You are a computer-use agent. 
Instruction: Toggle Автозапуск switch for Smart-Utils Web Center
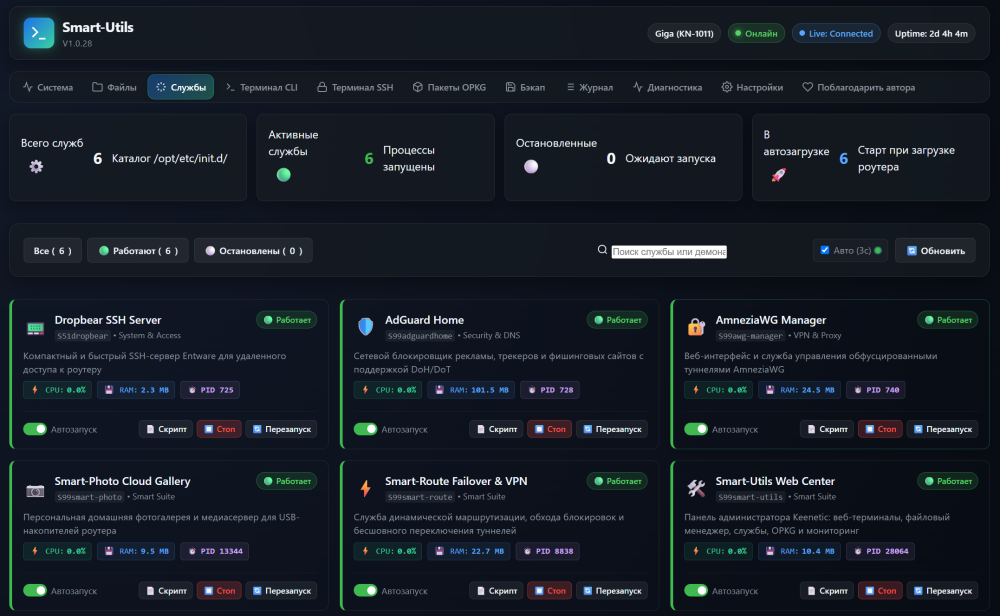pyautogui.click(x=696, y=590)
